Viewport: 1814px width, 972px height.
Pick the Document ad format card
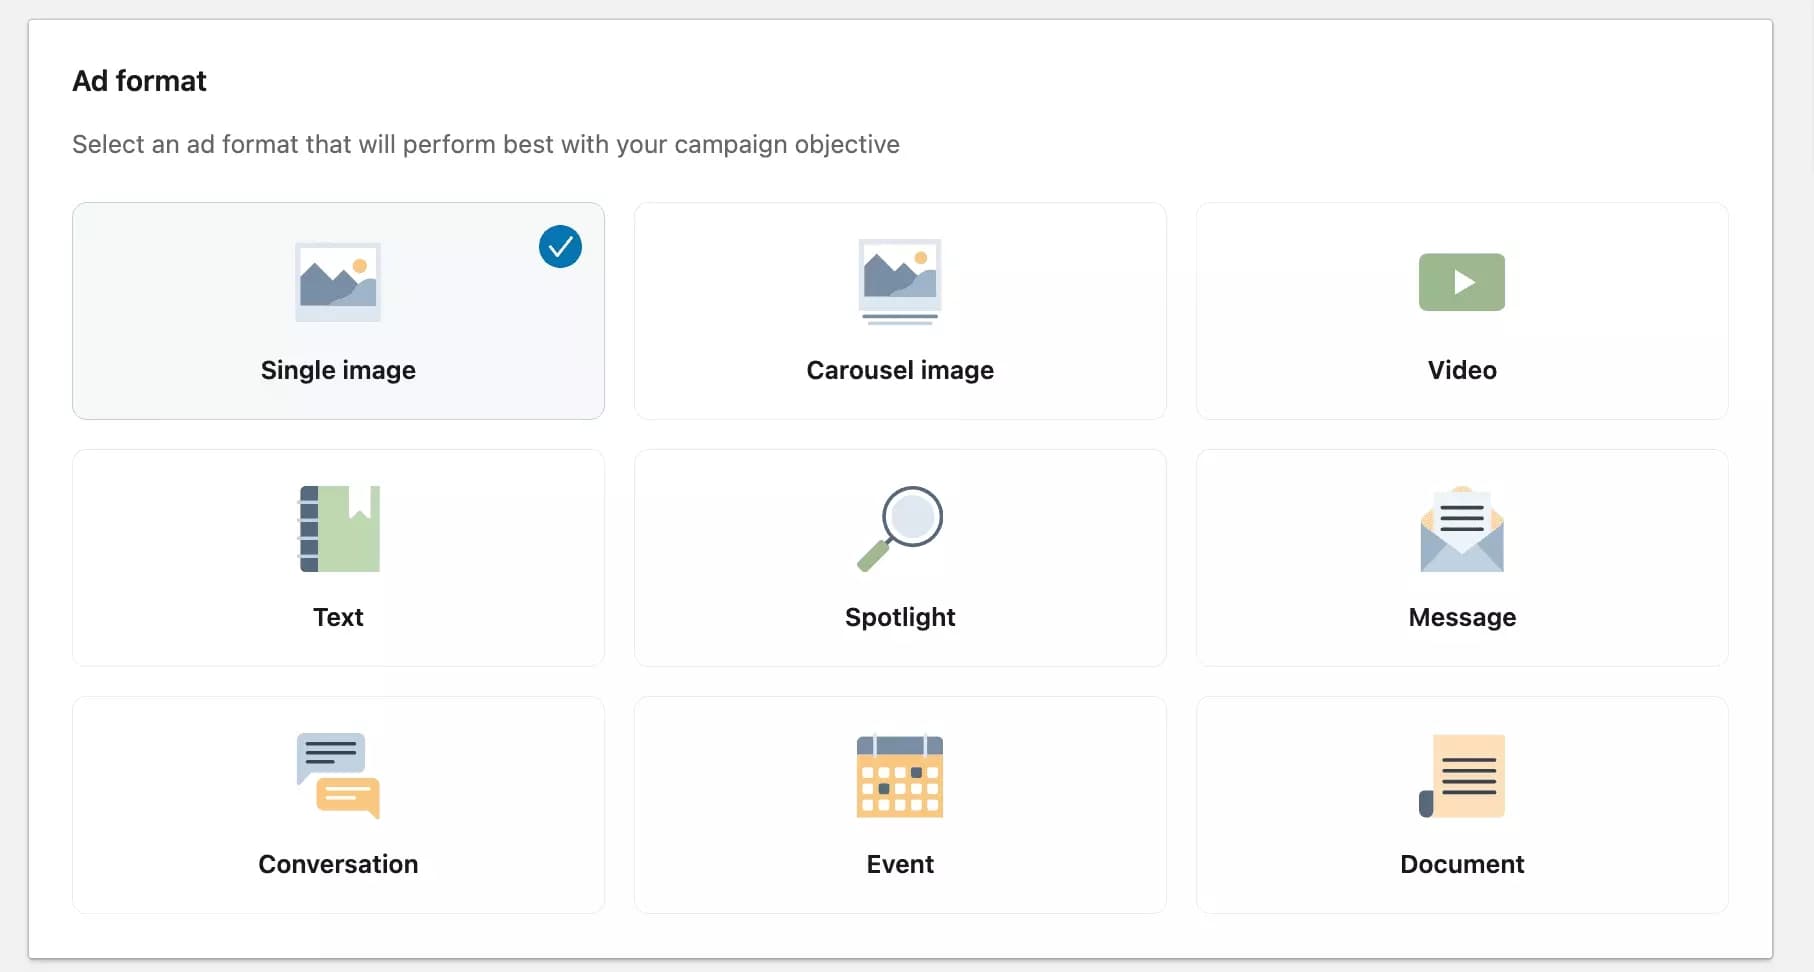pos(1461,806)
